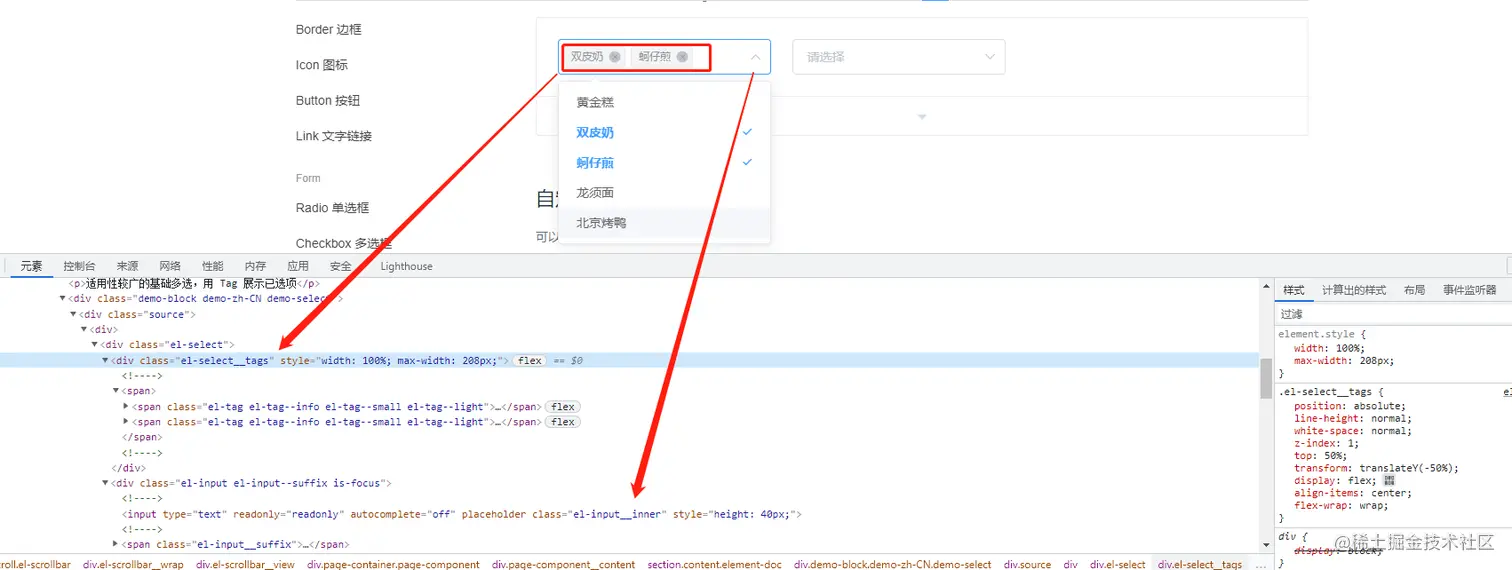Click the div.source breadcrumb
Screen dimensions: 1512x570
point(1027,564)
